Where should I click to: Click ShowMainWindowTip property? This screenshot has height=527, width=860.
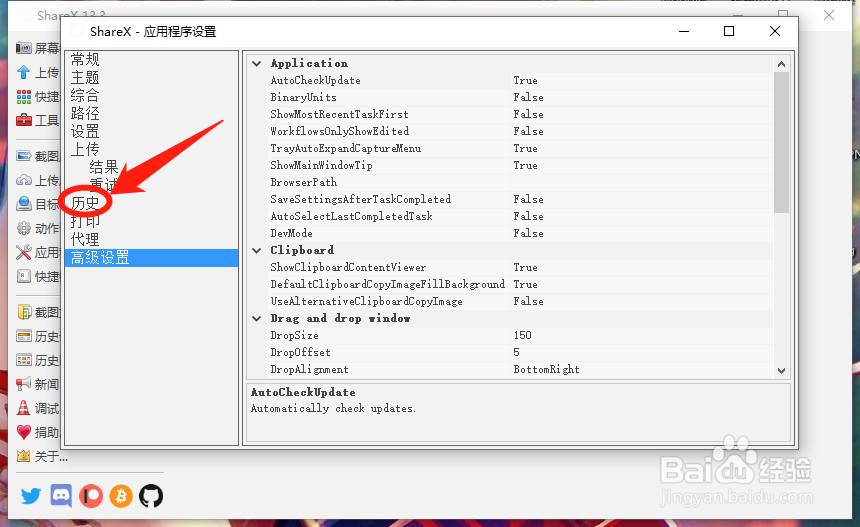321,166
